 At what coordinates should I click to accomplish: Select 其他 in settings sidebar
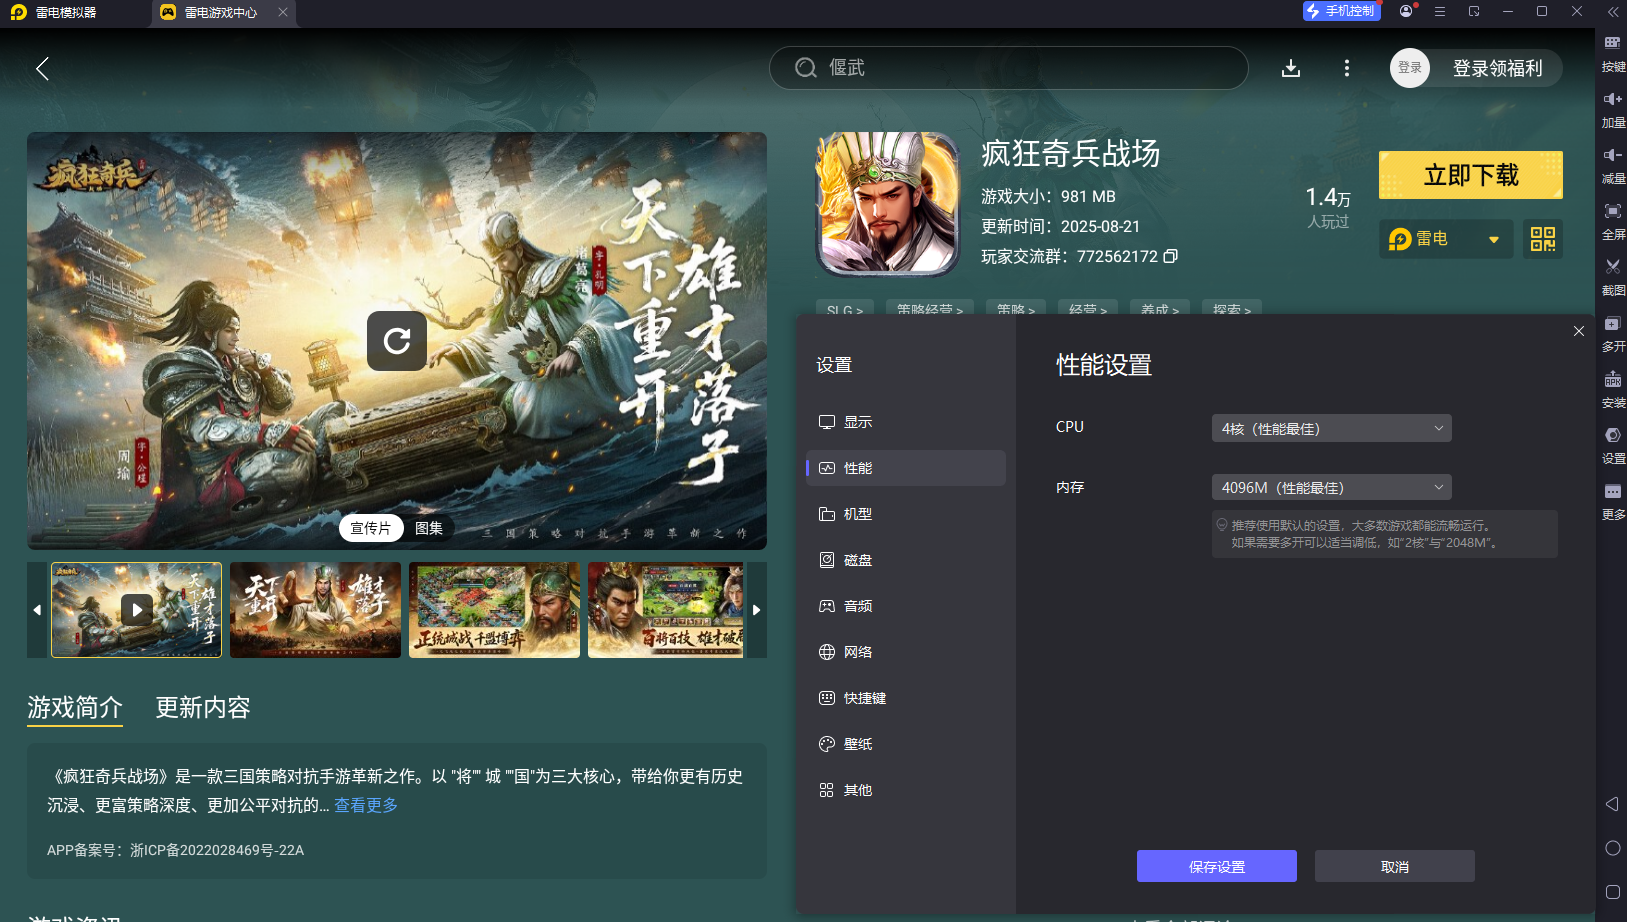906,790
